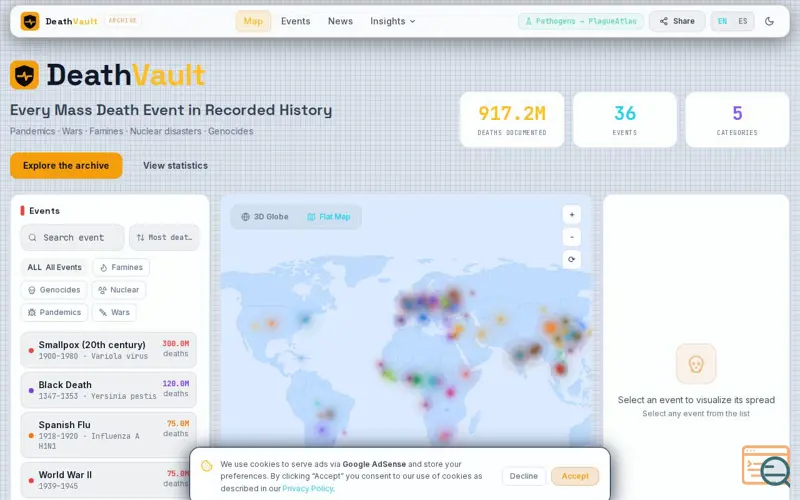Open the Share button

[677, 21]
